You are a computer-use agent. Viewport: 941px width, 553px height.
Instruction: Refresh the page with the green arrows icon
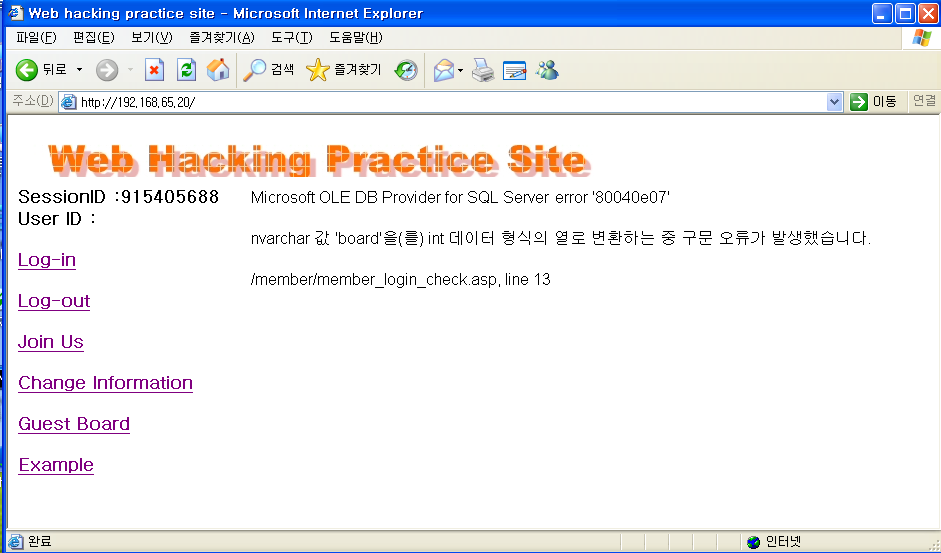(187, 70)
